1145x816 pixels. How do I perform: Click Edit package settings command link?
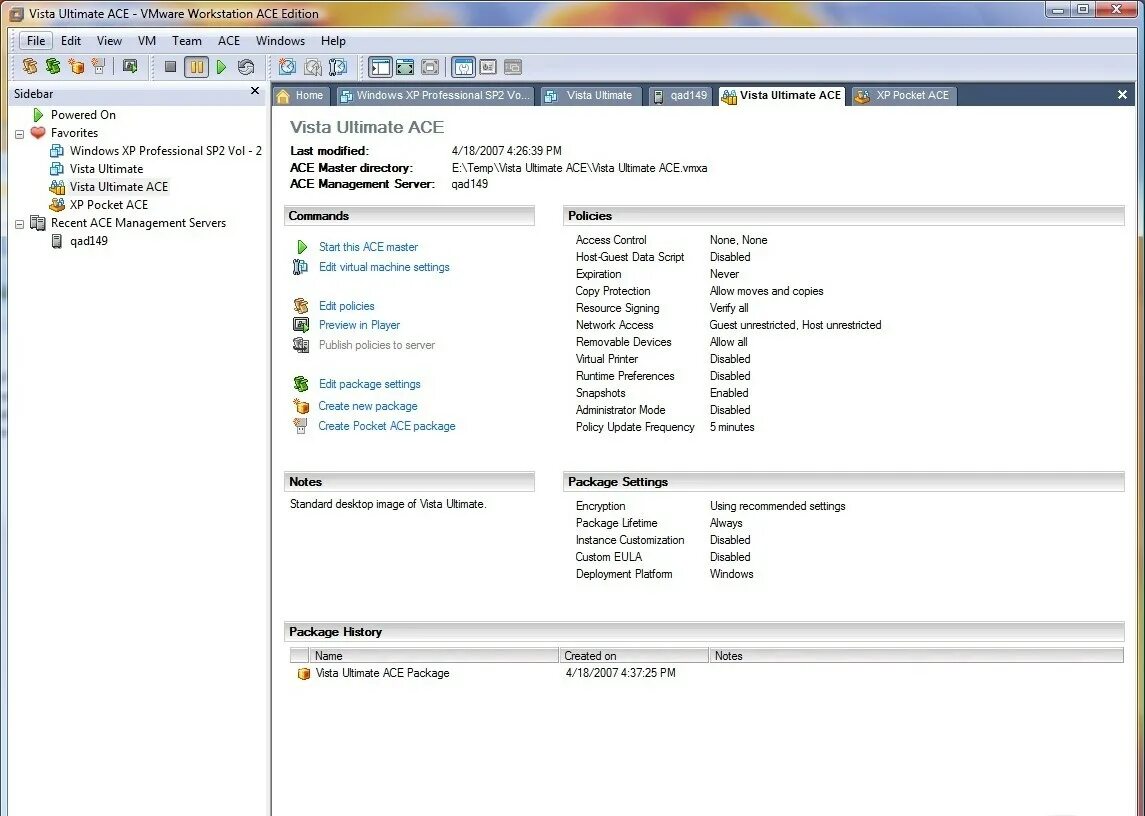pos(369,384)
